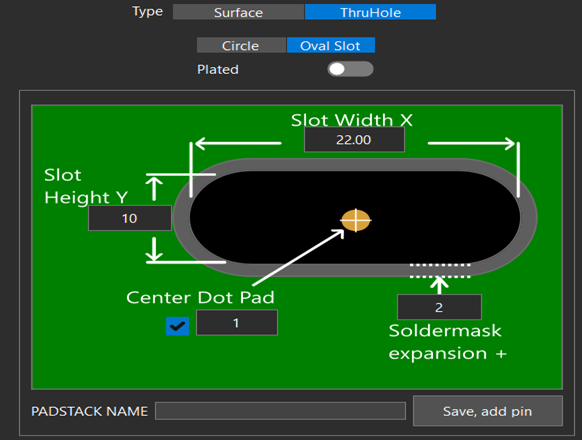Click the Slot Height Y value field
Viewport: 582px width, 440px height.
[x=130, y=218]
